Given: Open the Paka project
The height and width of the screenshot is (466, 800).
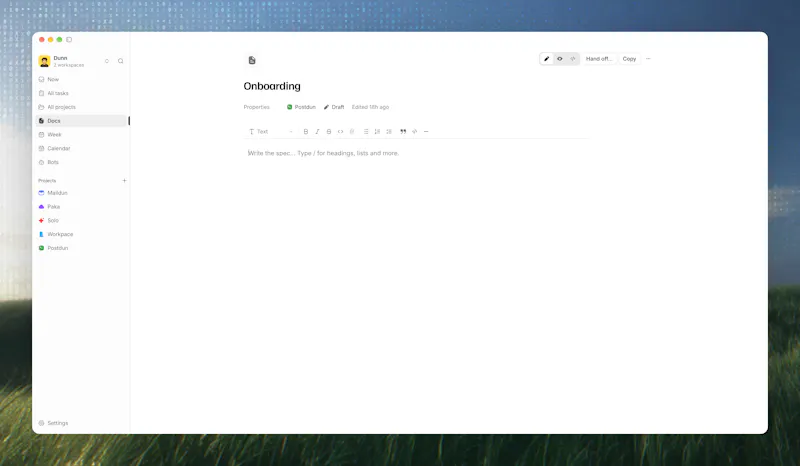Looking at the screenshot, I should 81,206.
